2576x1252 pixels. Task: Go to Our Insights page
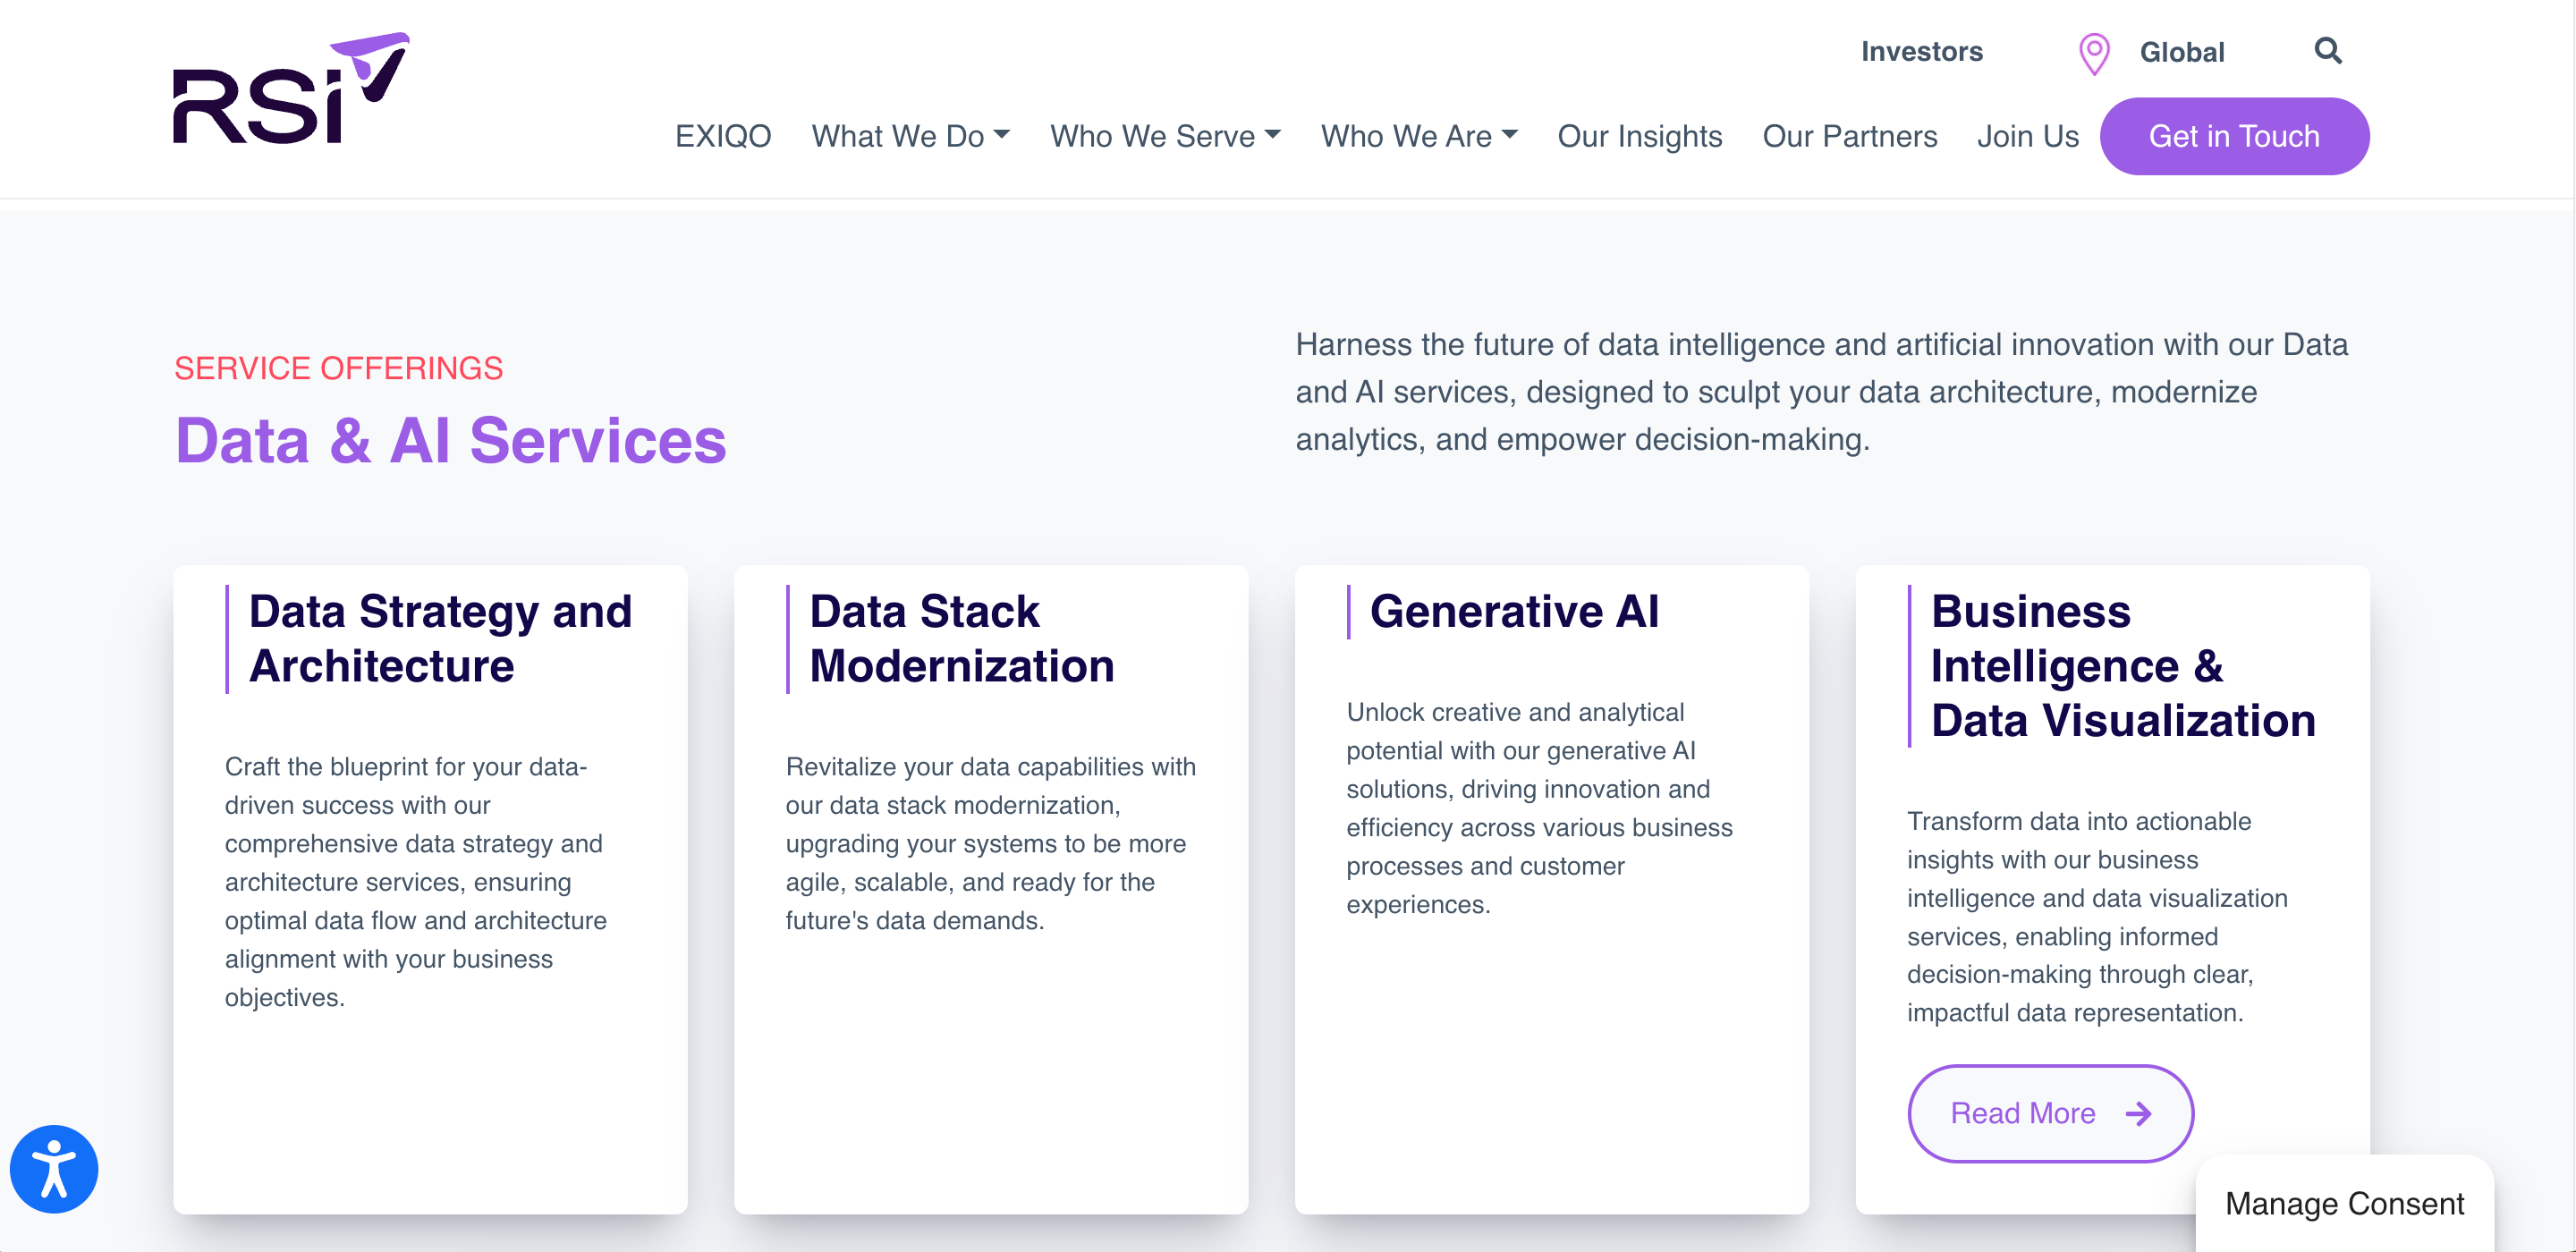[1640, 136]
